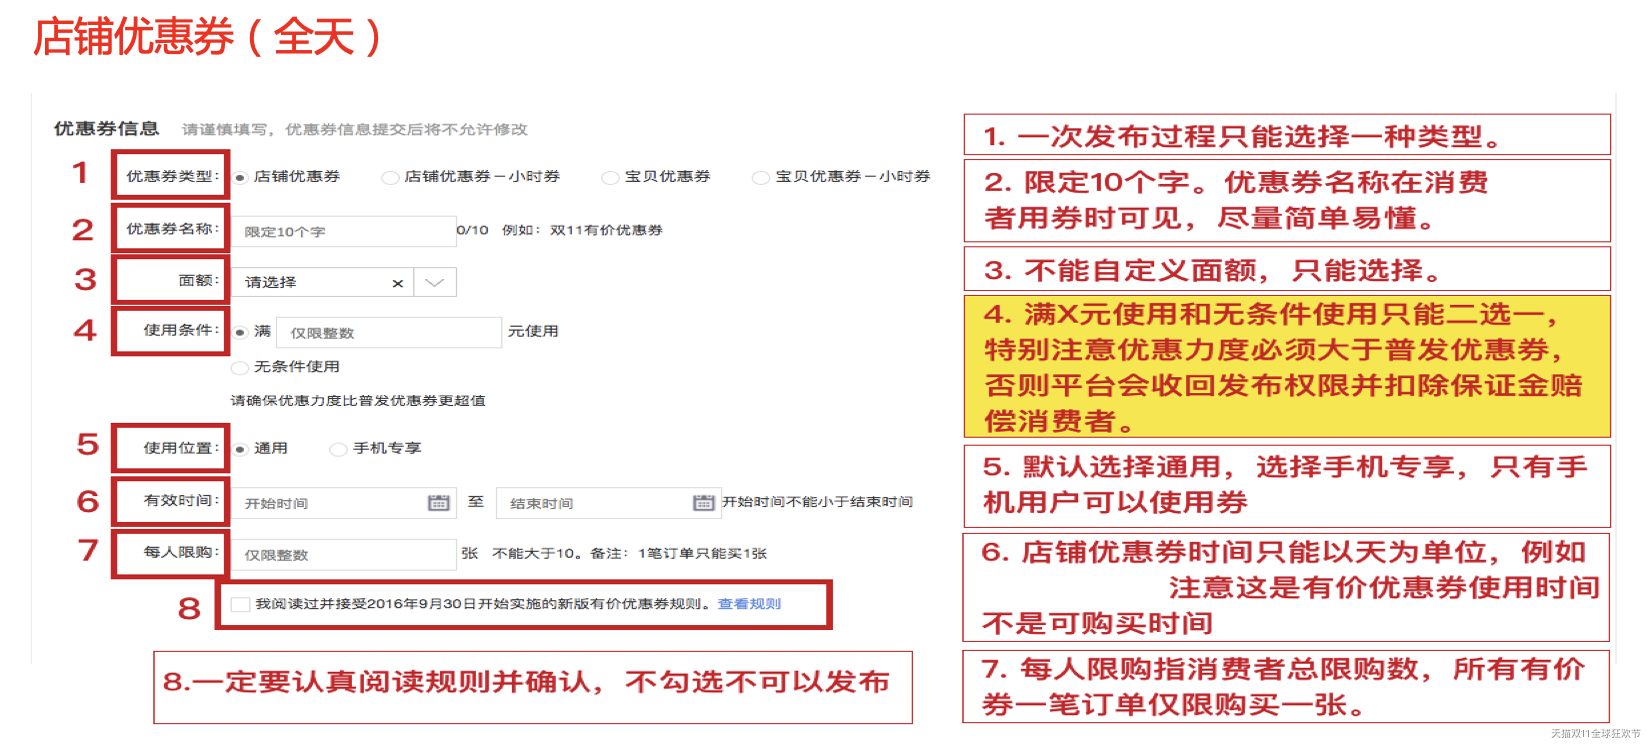Click the 面额 field label
Screen dimensions: 1650x747
tap(198, 280)
